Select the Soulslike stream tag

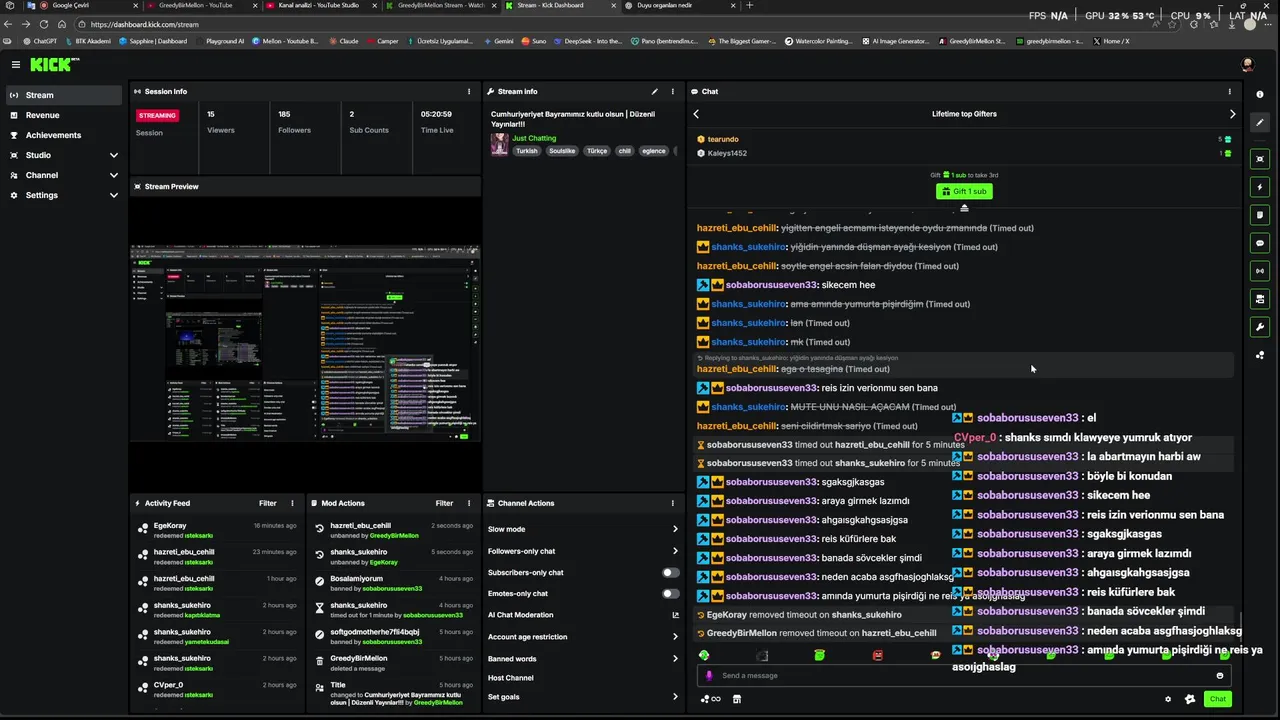(562, 151)
